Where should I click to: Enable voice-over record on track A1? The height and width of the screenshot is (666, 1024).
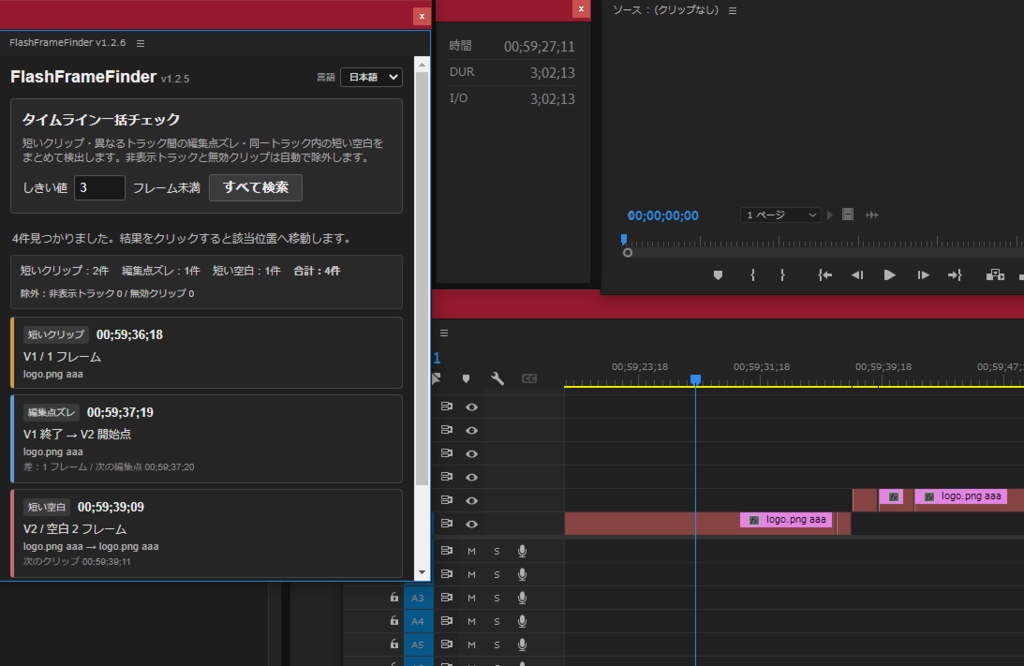point(522,551)
